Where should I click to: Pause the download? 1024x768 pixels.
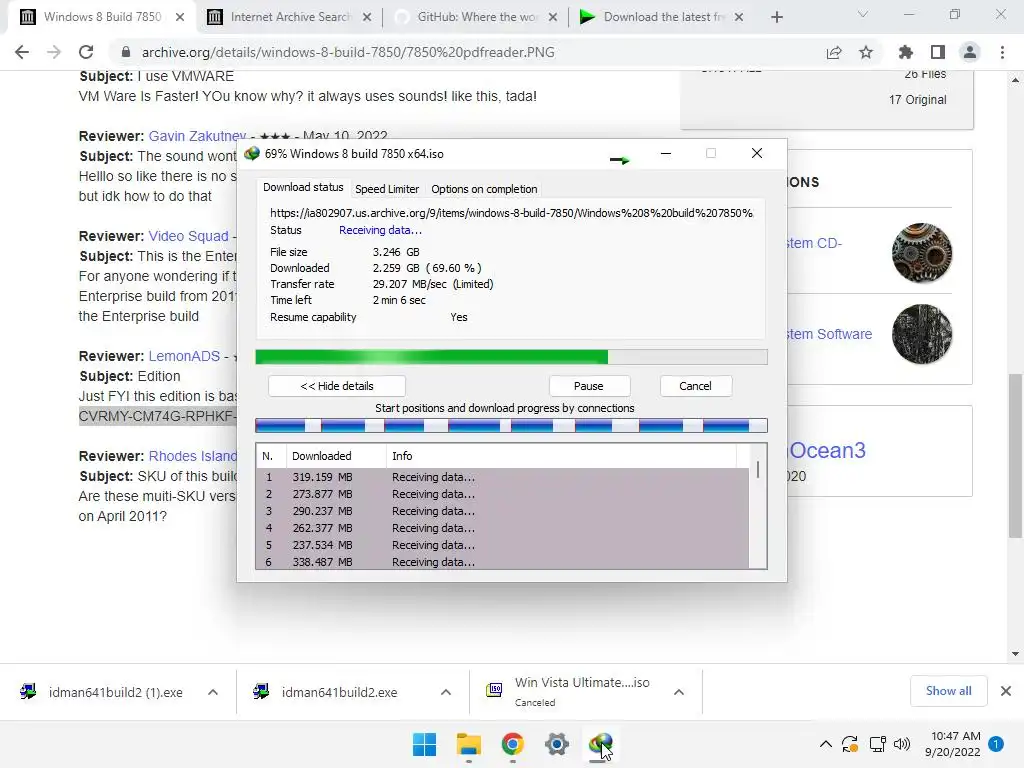[x=588, y=386]
